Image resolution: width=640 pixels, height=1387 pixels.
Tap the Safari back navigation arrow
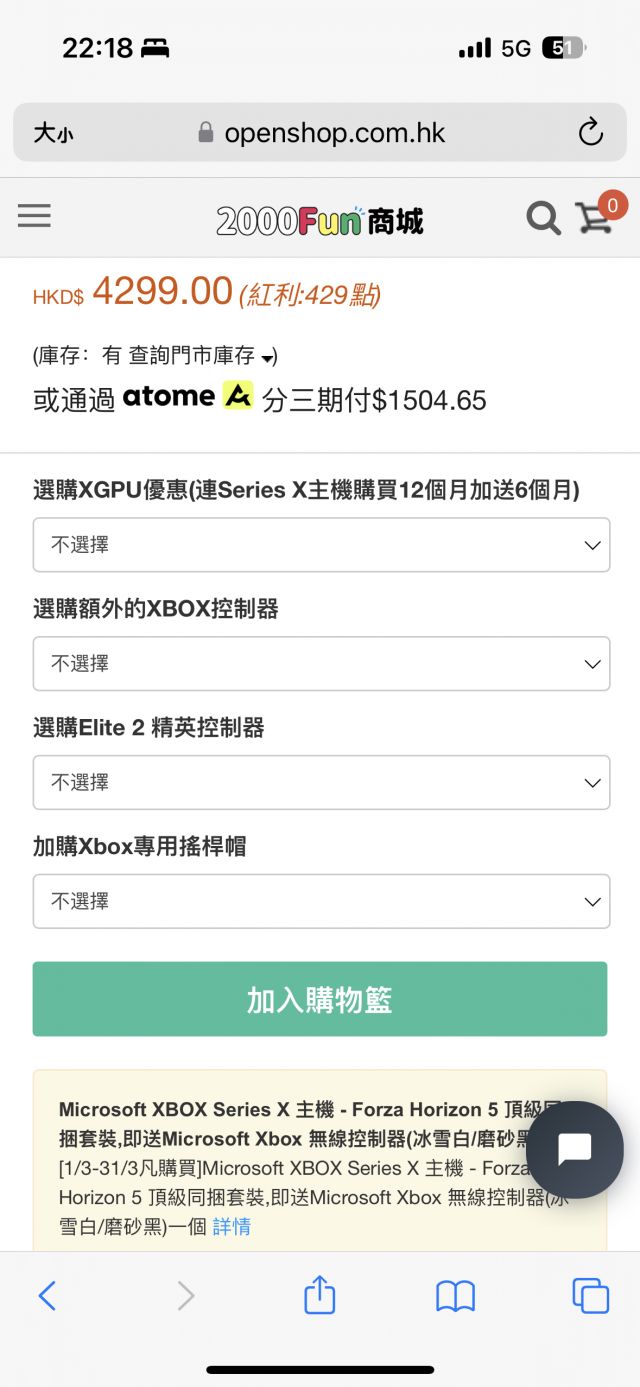point(48,1295)
